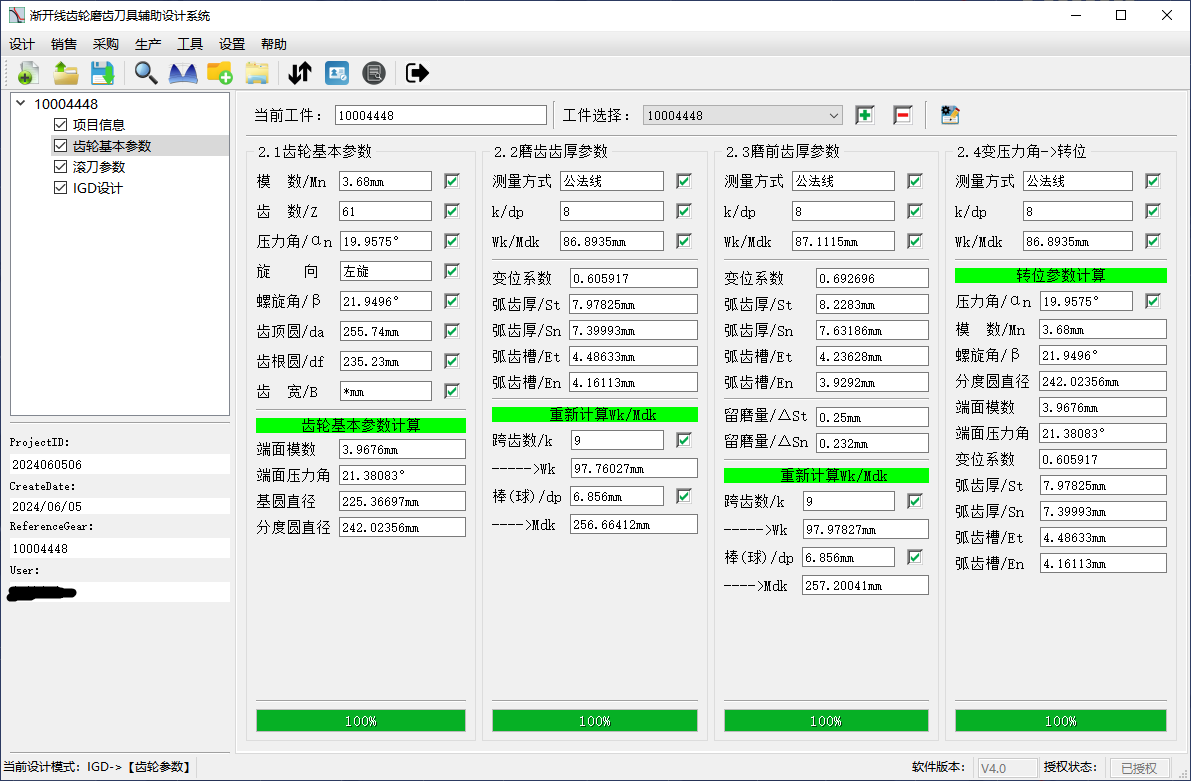The image size is (1191, 781).
Task: Open the 设计 menu
Action: (x=22, y=44)
